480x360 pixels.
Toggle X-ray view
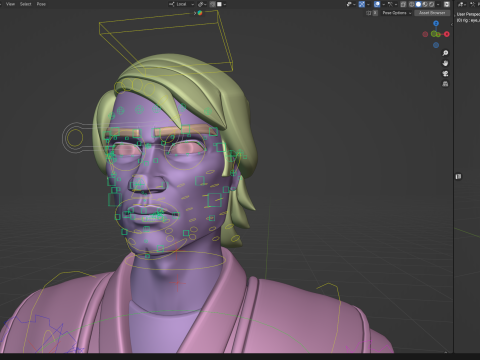click(x=403, y=4)
